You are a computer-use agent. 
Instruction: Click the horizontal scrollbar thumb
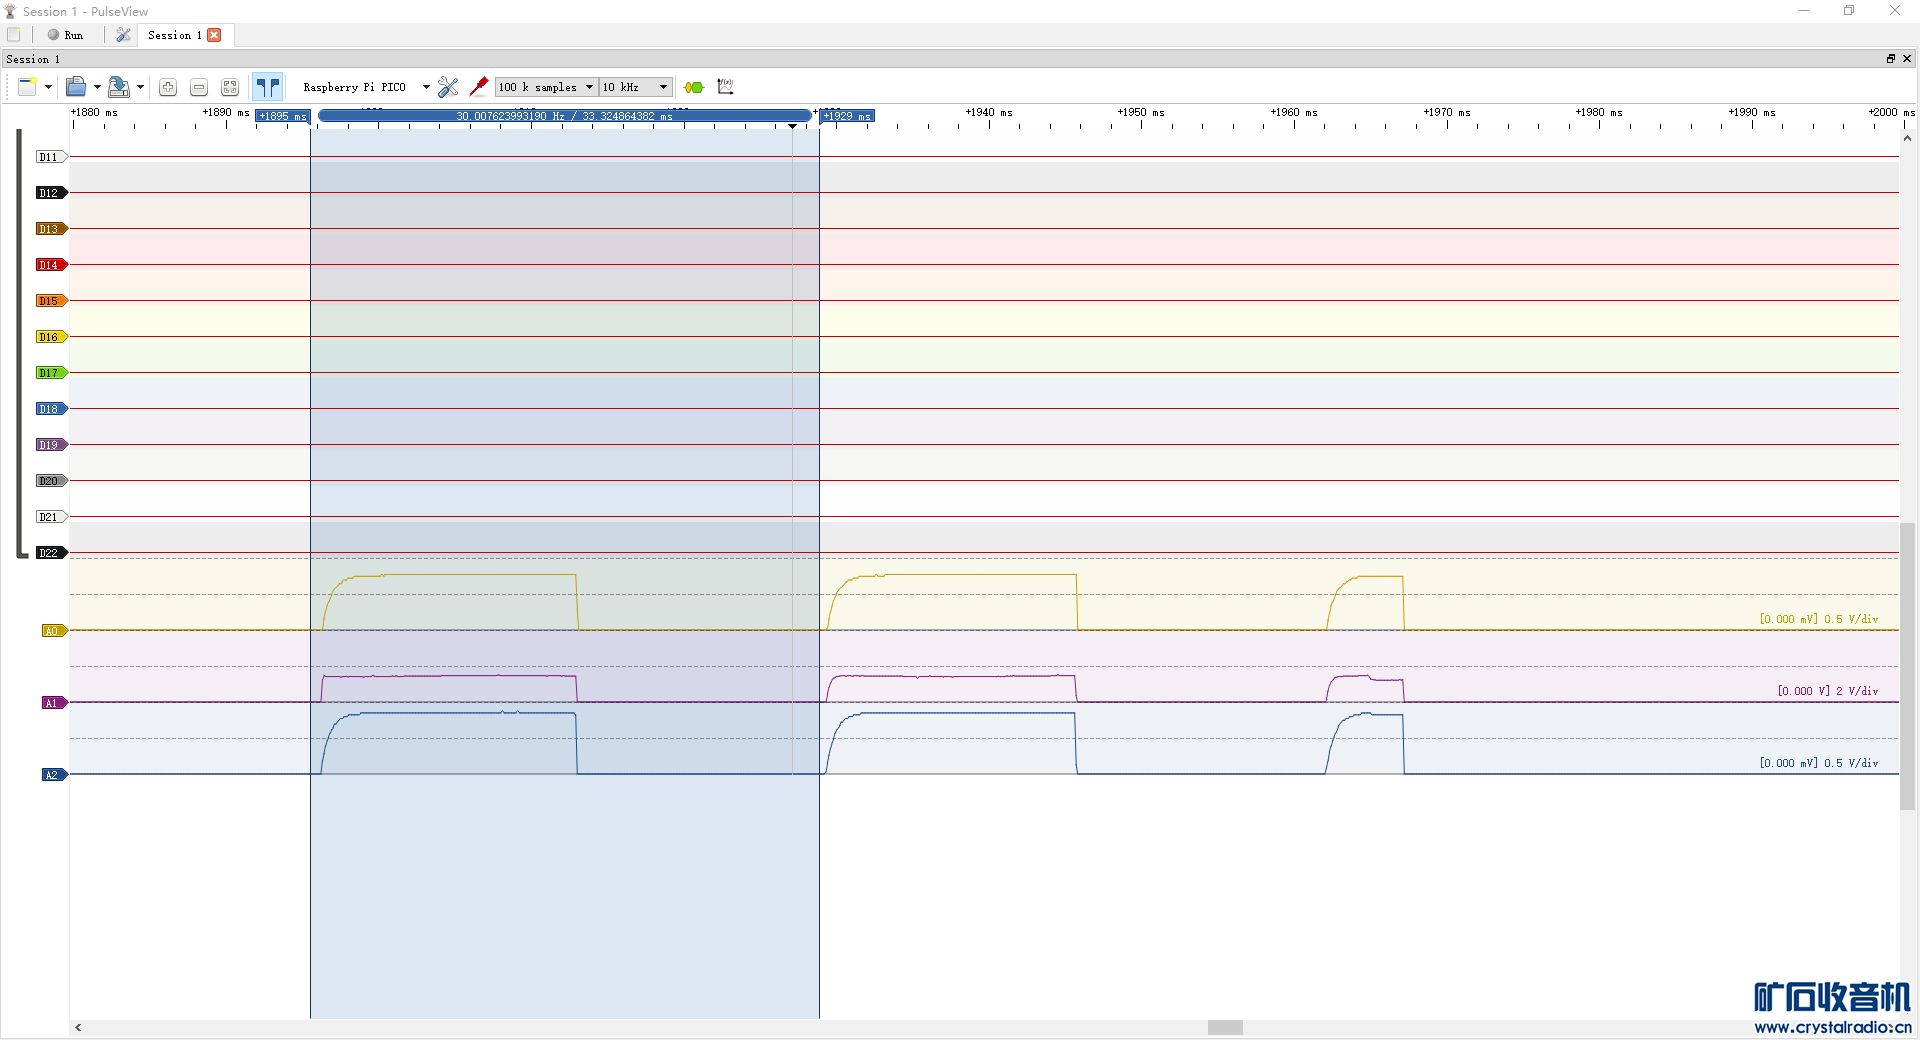click(x=1225, y=1027)
